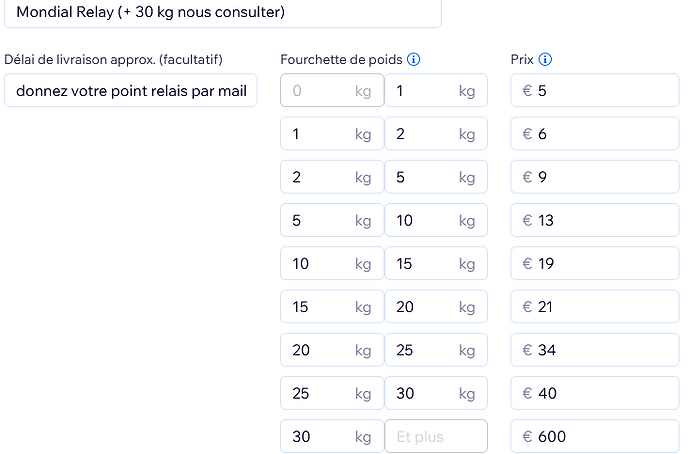Image resolution: width=689 pixels, height=454 pixels.
Task: Click info icon next to Fourchette de poids
Action: pyautogui.click(x=414, y=59)
